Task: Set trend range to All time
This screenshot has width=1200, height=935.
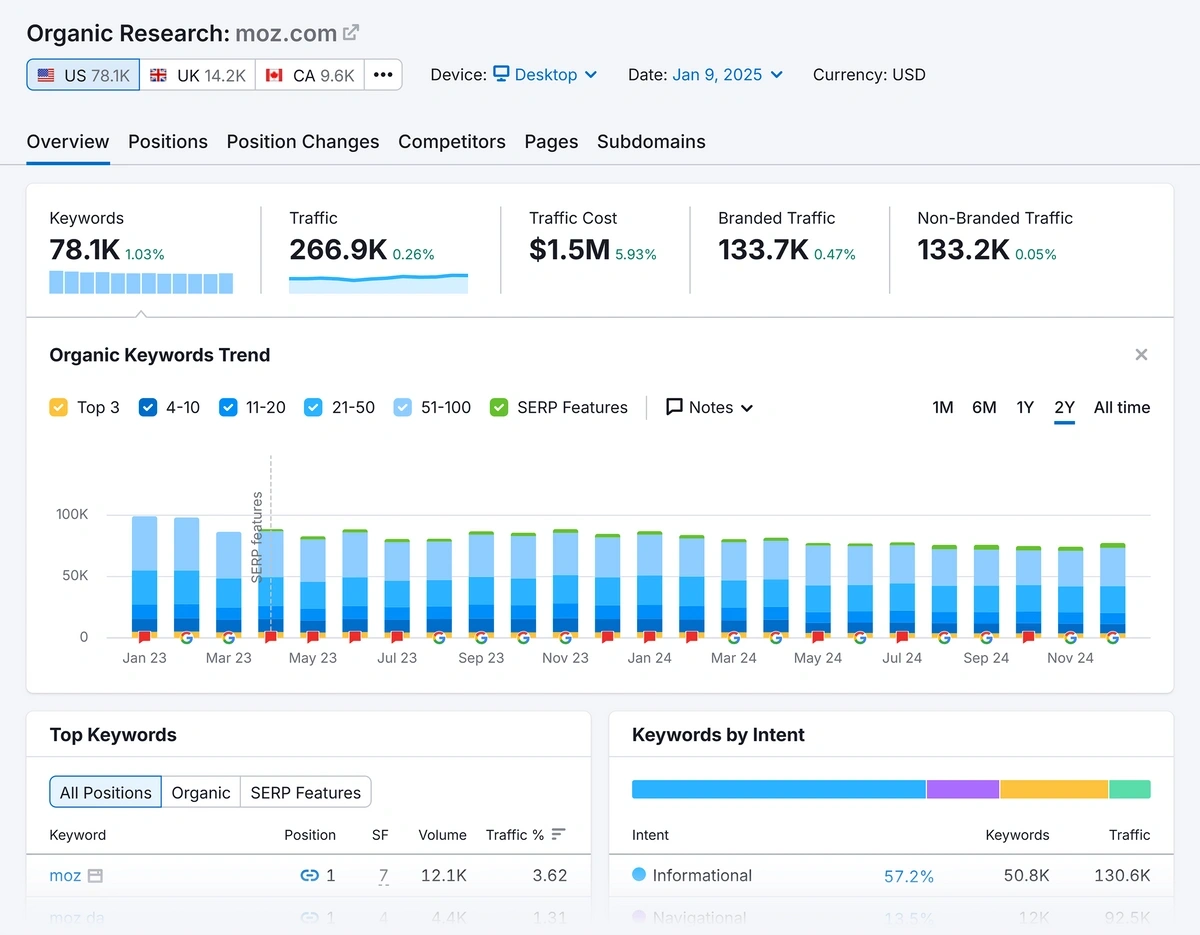Action: click(x=1122, y=407)
